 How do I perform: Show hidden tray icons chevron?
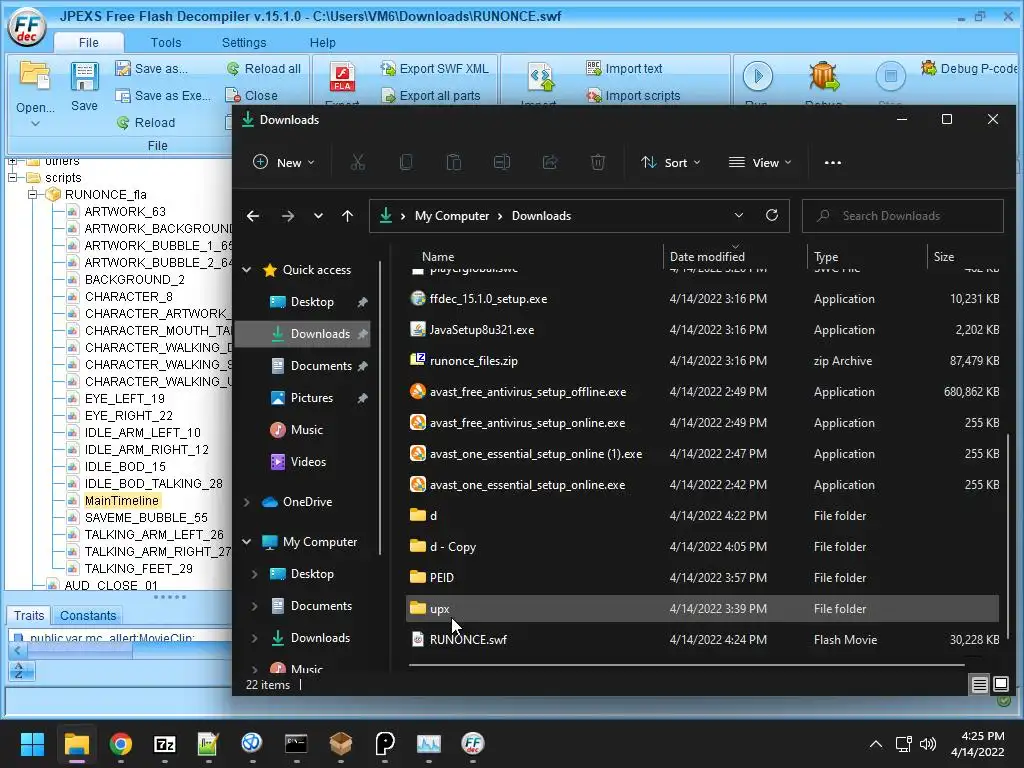click(x=876, y=743)
